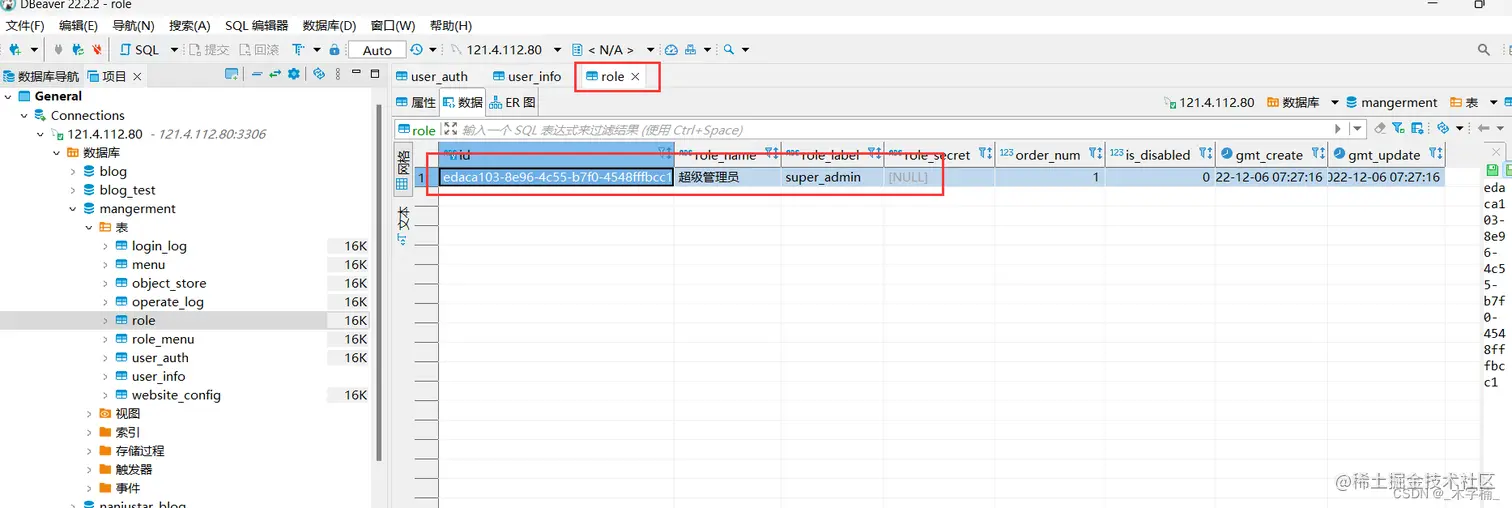Image resolution: width=1512 pixels, height=508 pixels.
Task: Open the SQL 编辑器 menu
Action: 256,25
